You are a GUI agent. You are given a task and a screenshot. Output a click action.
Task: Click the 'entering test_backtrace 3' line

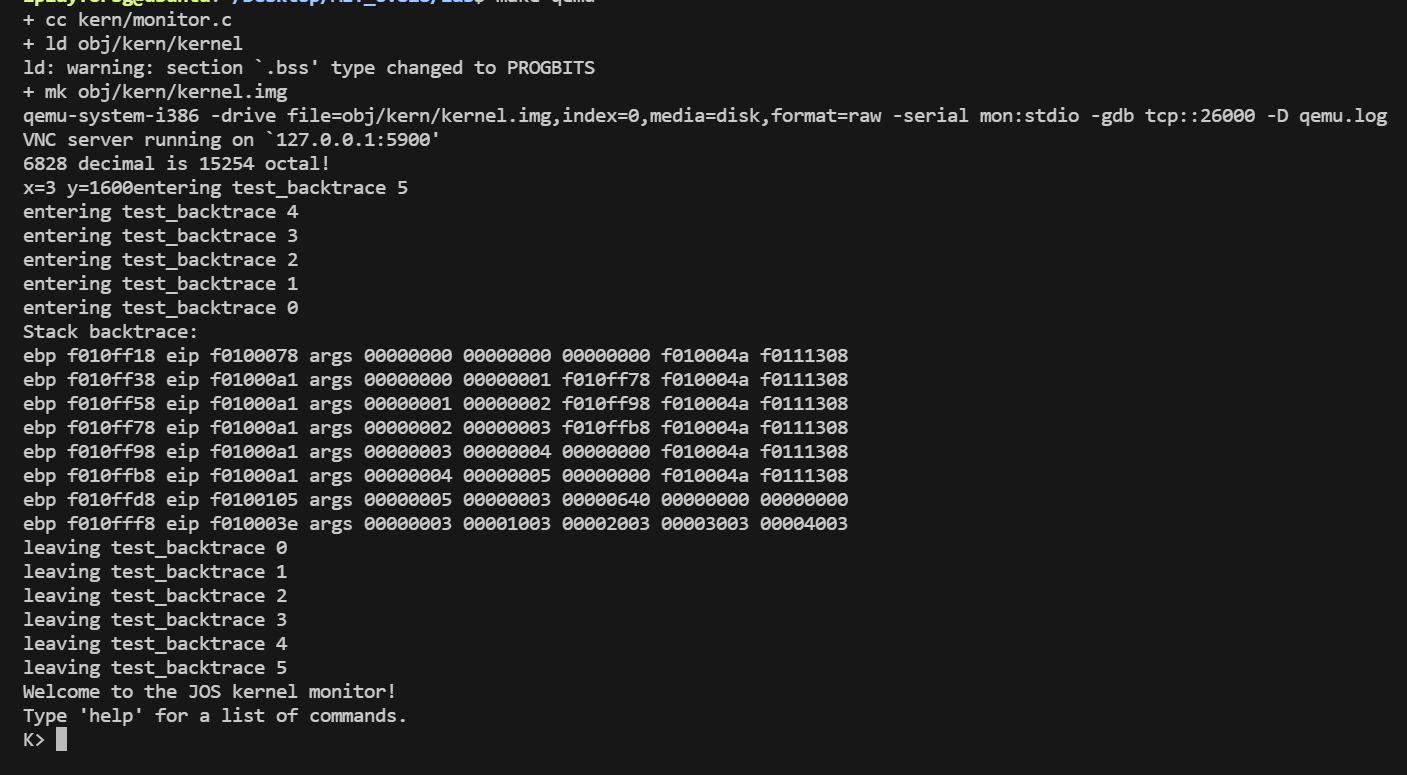160,236
